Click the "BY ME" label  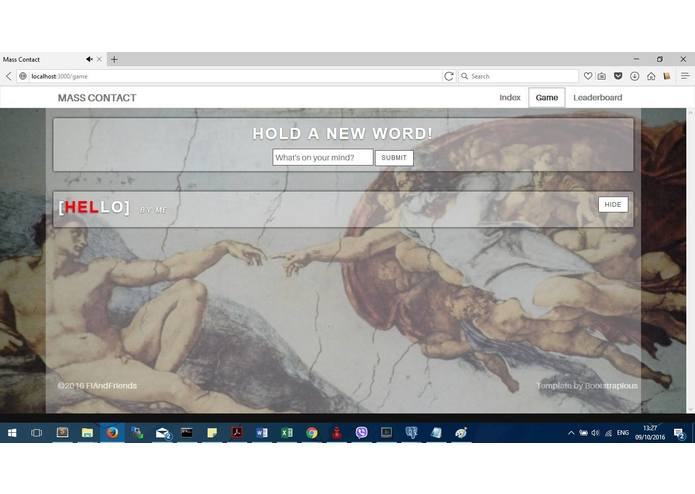pos(153,210)
